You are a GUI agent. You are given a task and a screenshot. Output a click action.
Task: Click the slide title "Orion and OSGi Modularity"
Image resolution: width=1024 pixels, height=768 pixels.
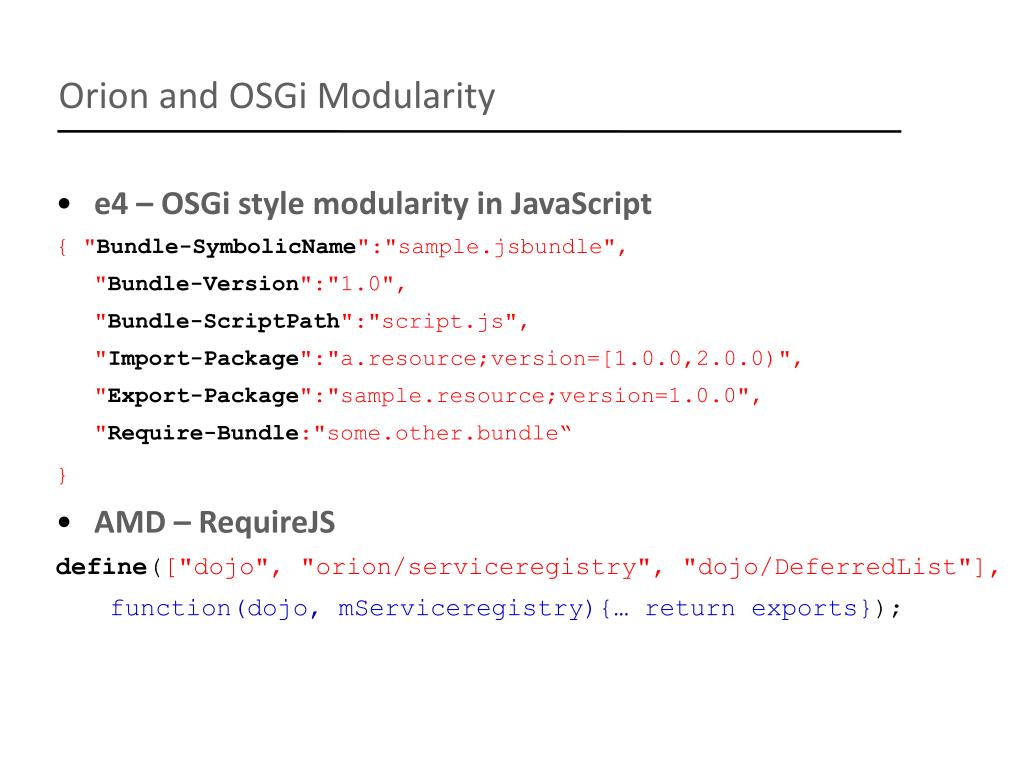[x=277, y=97]
